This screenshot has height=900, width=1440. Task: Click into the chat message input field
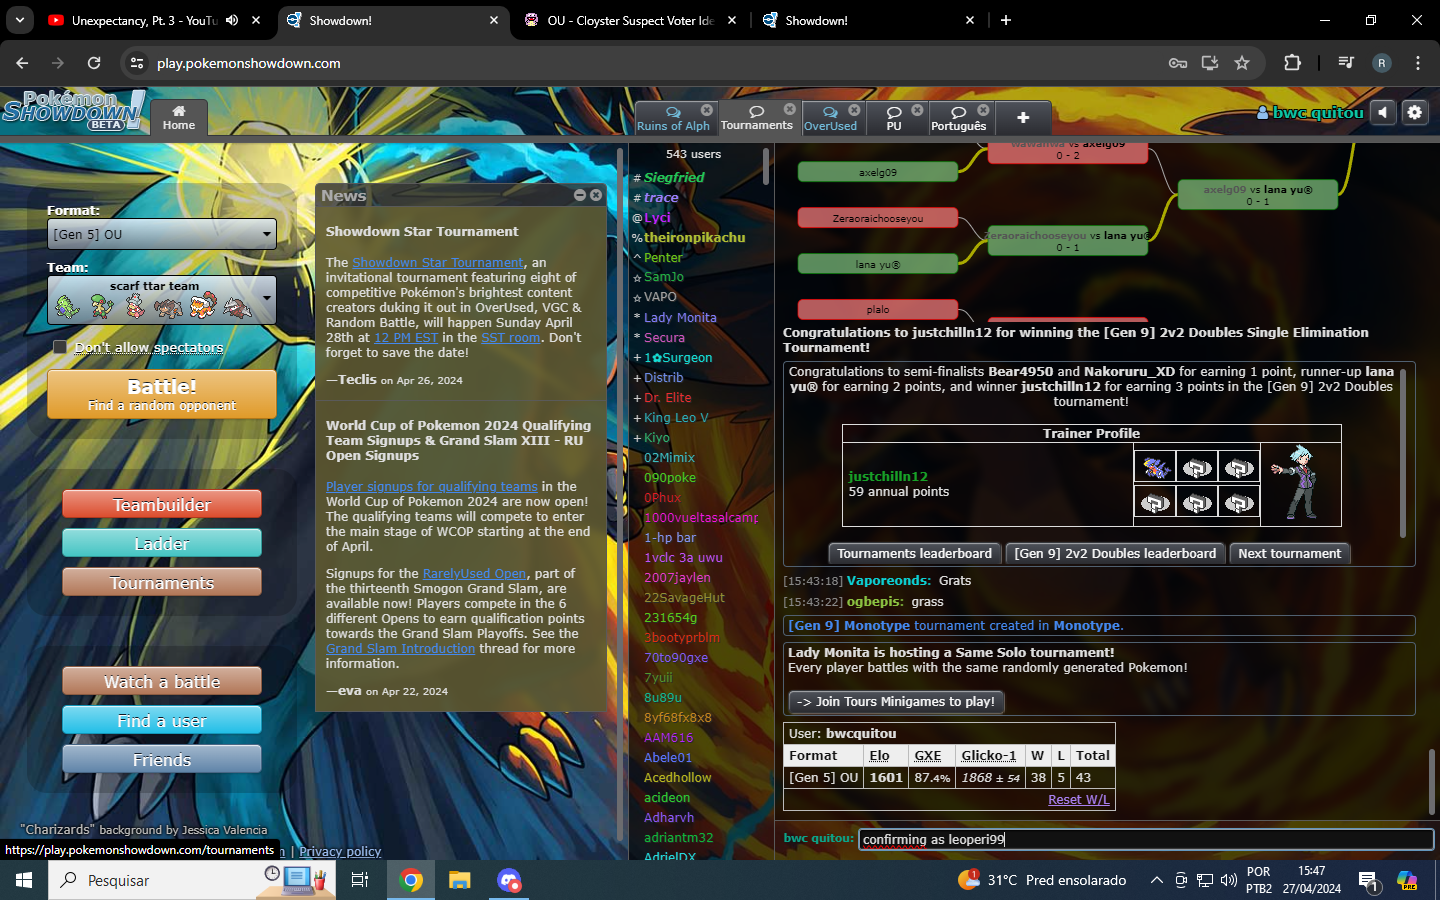click(1146, 839)
